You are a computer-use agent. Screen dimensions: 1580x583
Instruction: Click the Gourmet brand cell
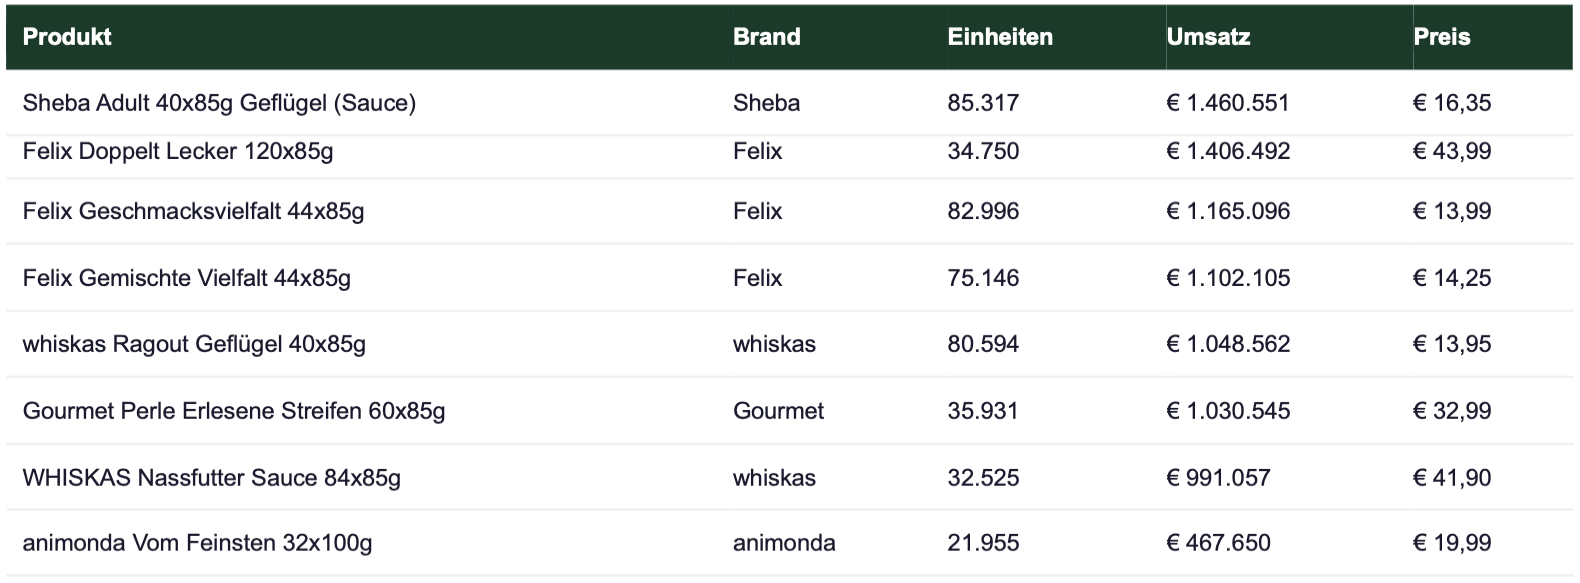778,411
